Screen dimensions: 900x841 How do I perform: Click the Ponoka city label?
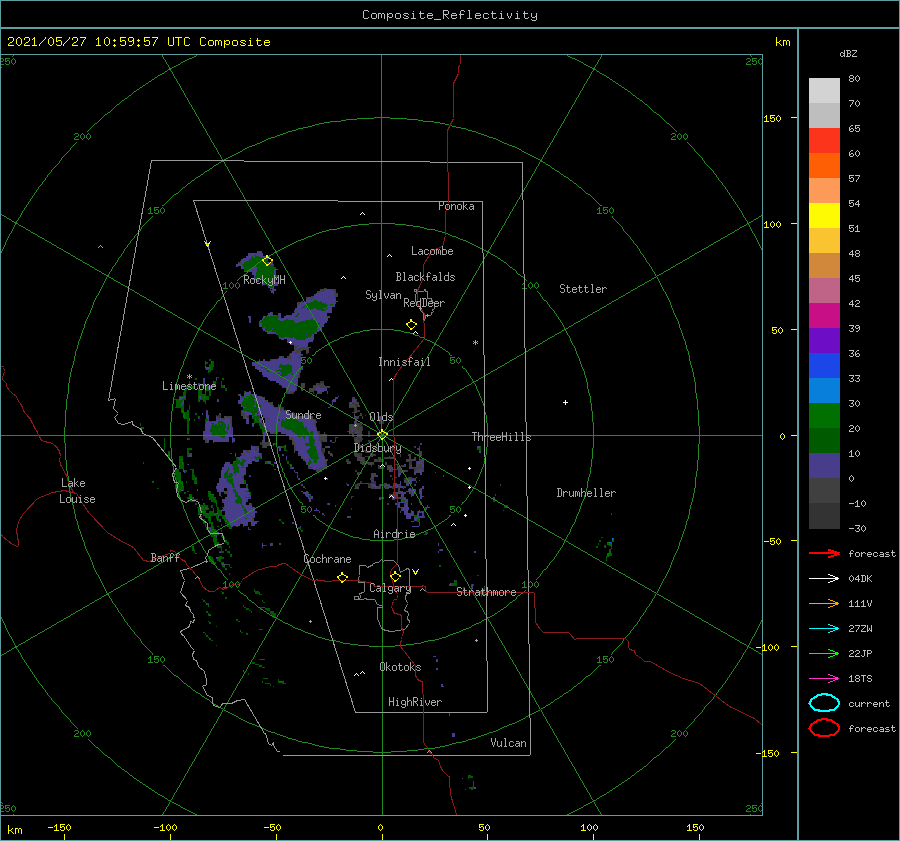point(456,206)
